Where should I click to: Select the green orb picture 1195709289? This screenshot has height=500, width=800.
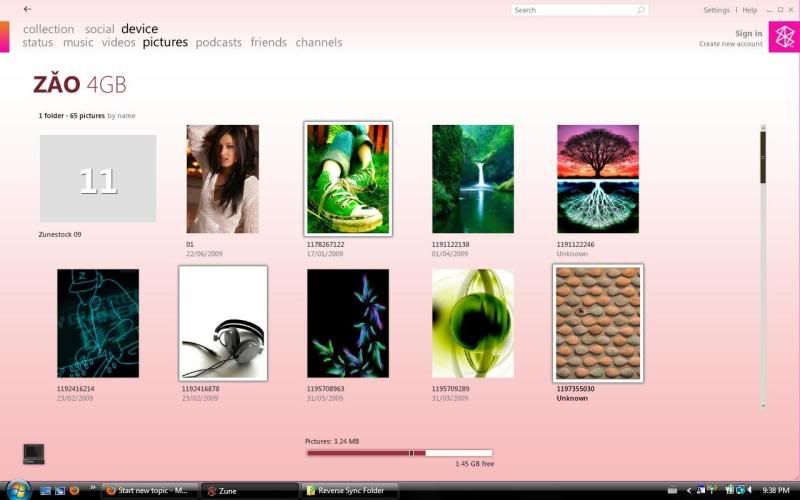coord(473,323)
